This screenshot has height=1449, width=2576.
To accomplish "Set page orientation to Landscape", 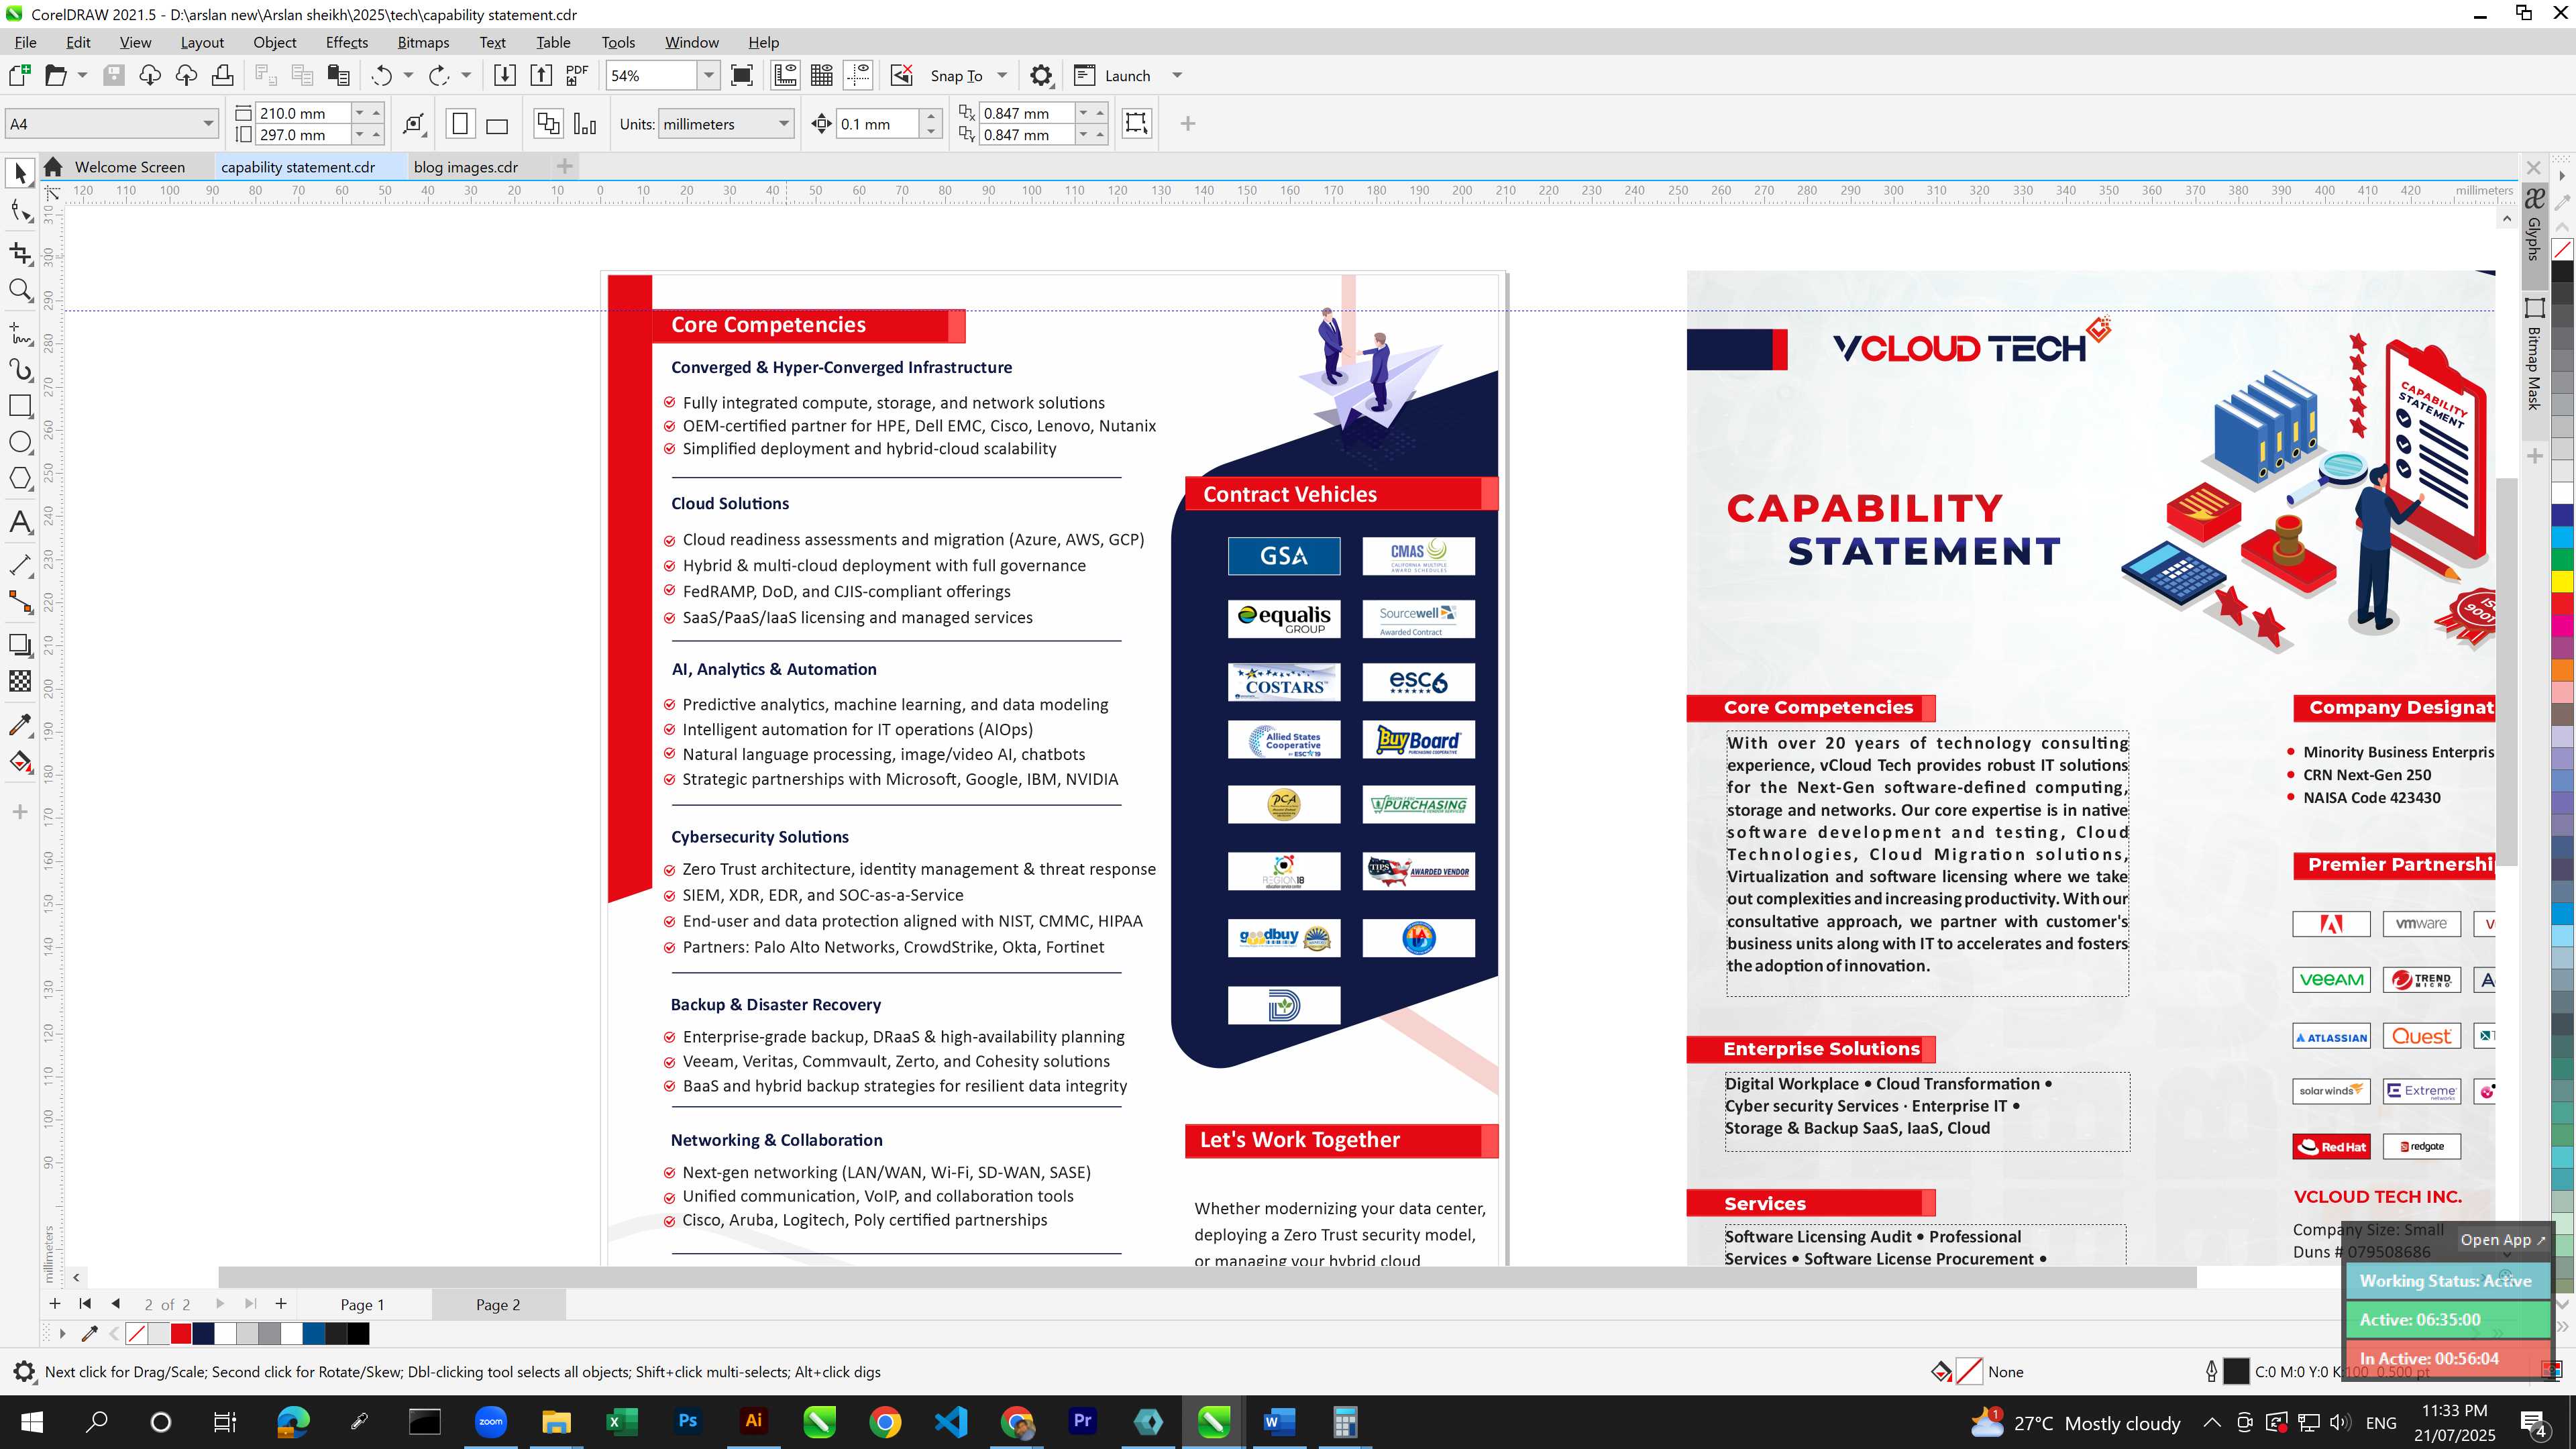I will (497, 124).
